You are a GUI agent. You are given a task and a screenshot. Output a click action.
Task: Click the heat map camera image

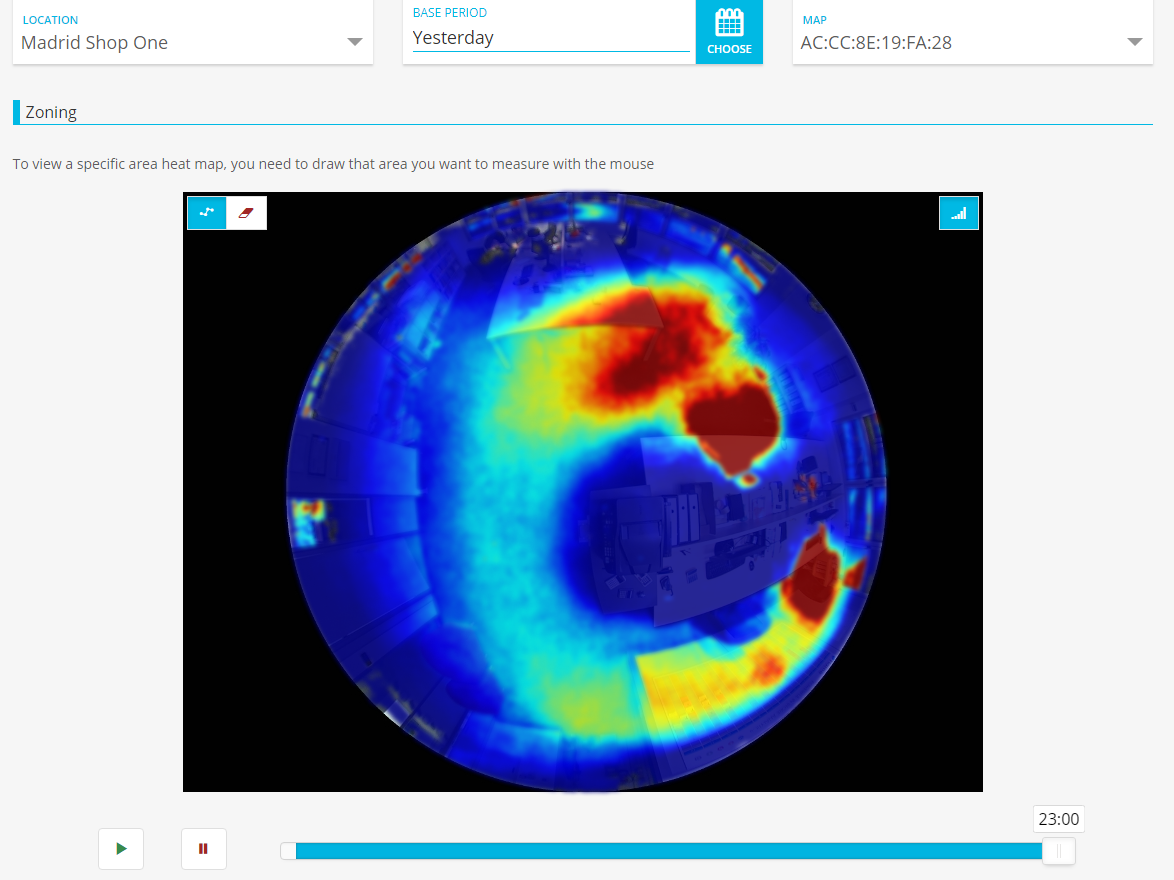(x=583, y=492)
